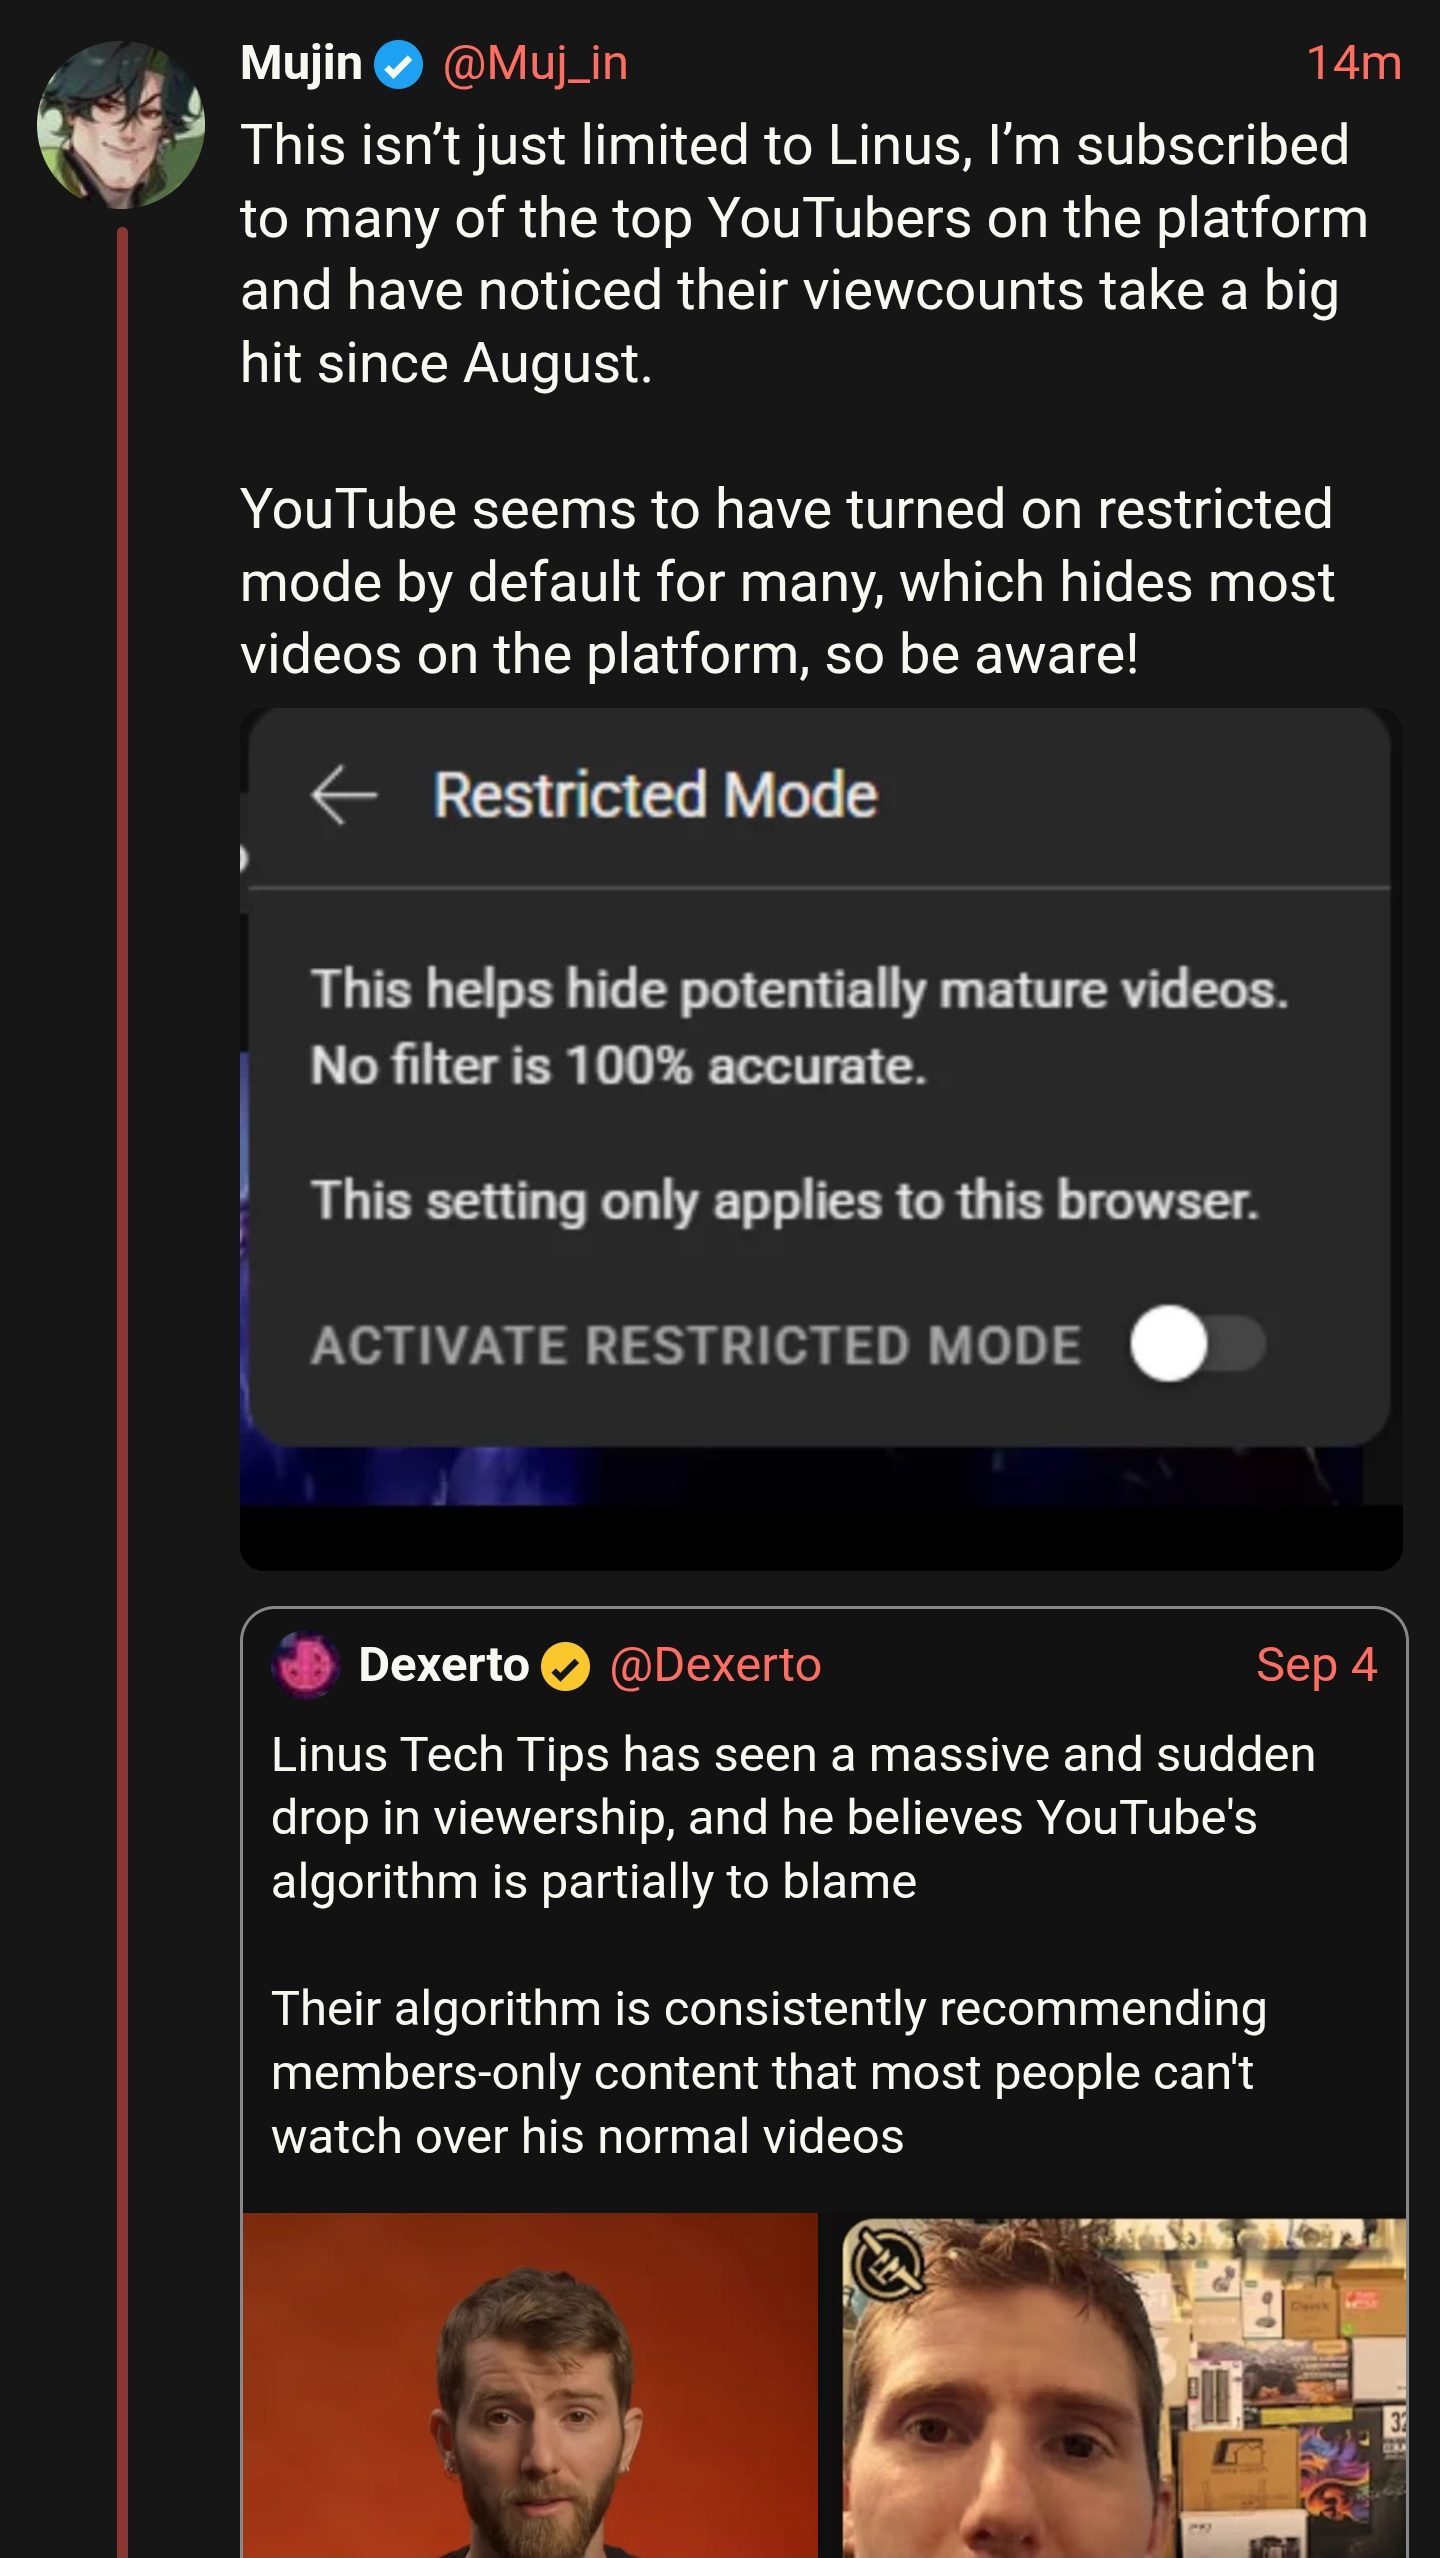Click Mujin's blue verified badge
This screenshot has height=2558, width=1440.
(398, 65)
